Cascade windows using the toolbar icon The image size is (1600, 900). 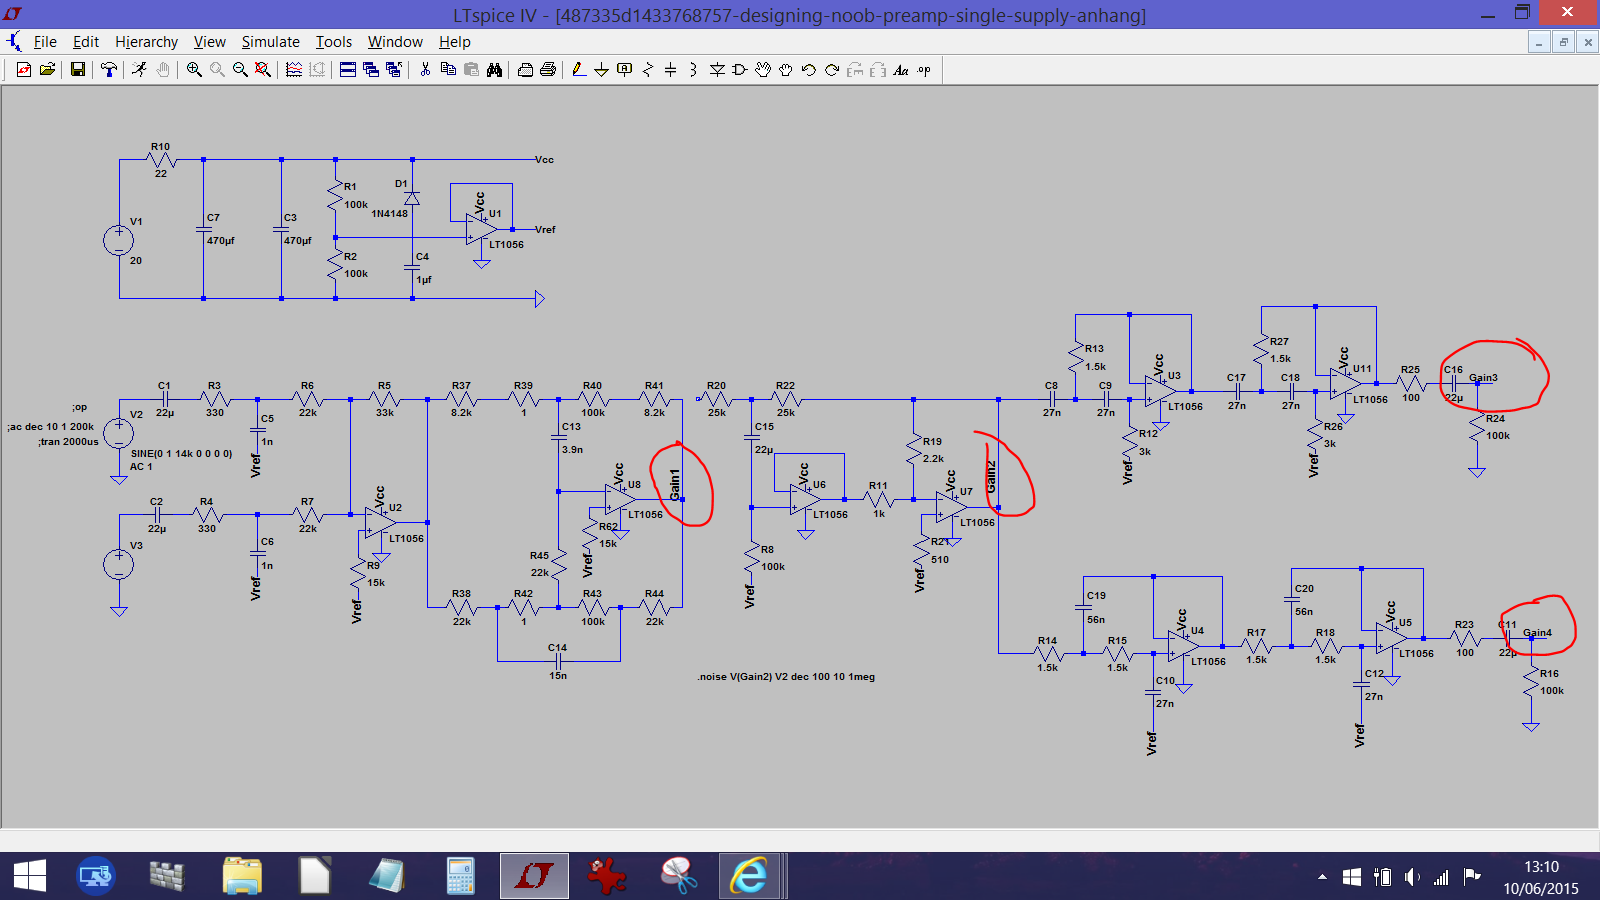(x=371, y=70)
